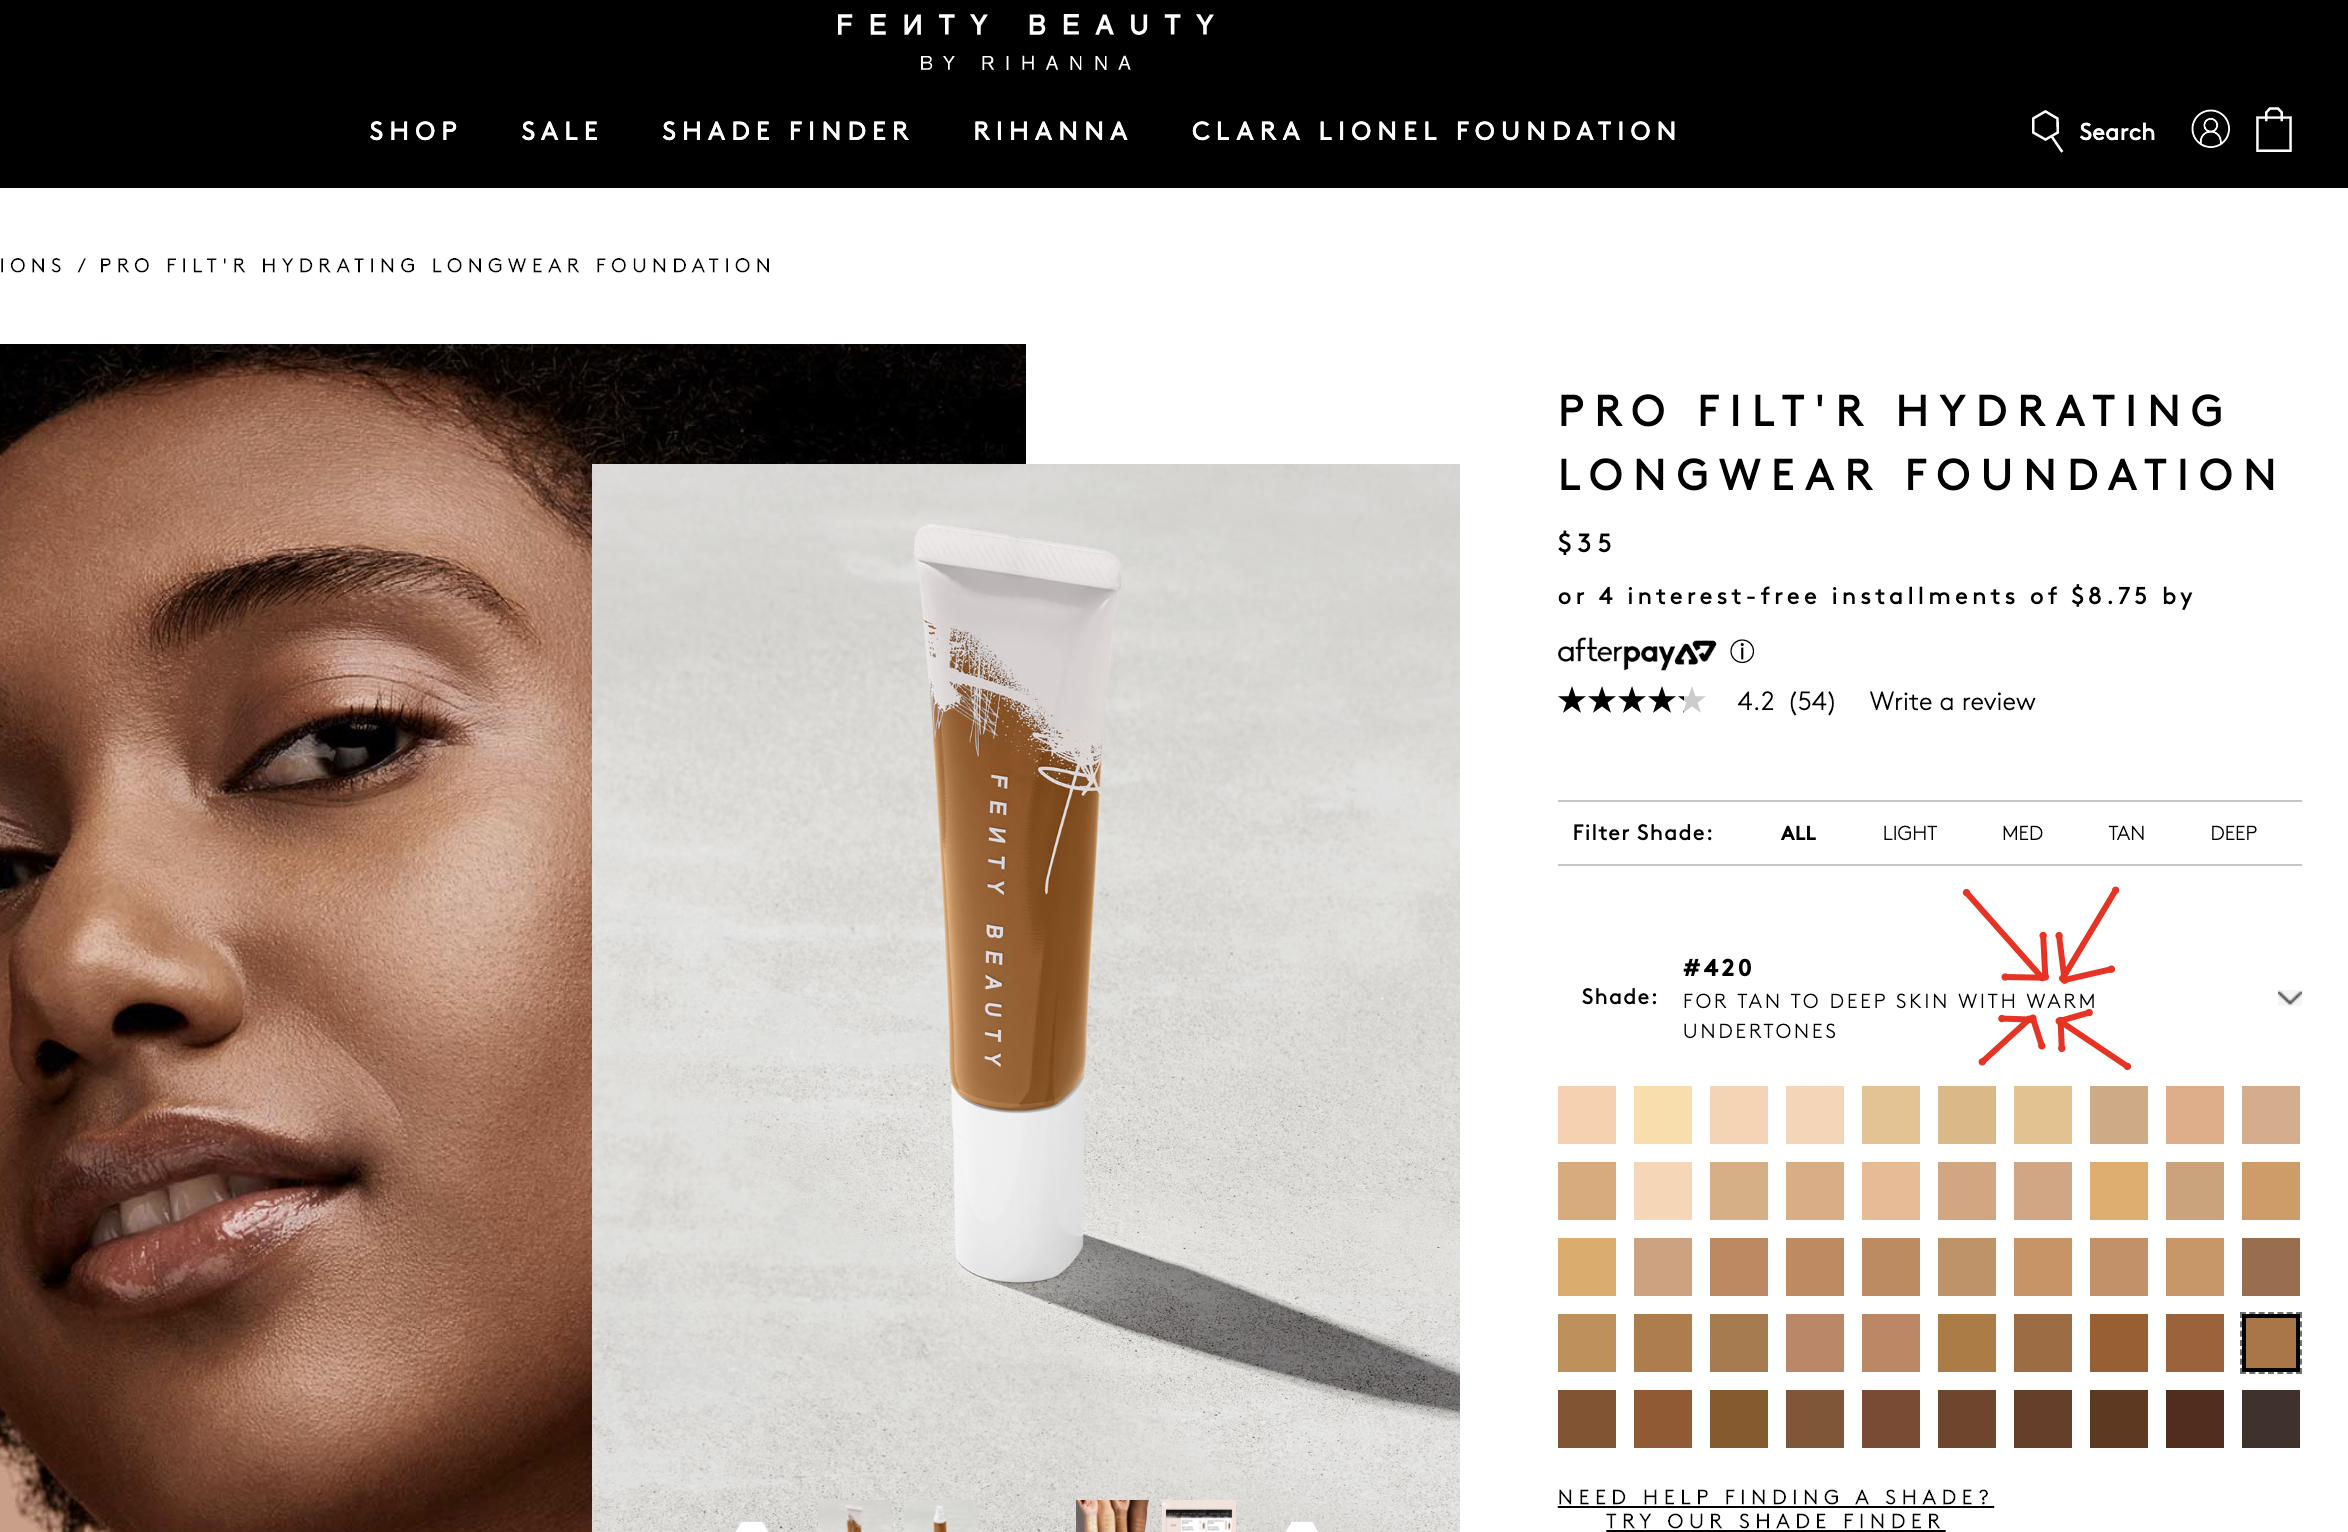Click the Fenty Beauty logo
Viewport: 2348px width, 1532px height.
[1027, 42]
